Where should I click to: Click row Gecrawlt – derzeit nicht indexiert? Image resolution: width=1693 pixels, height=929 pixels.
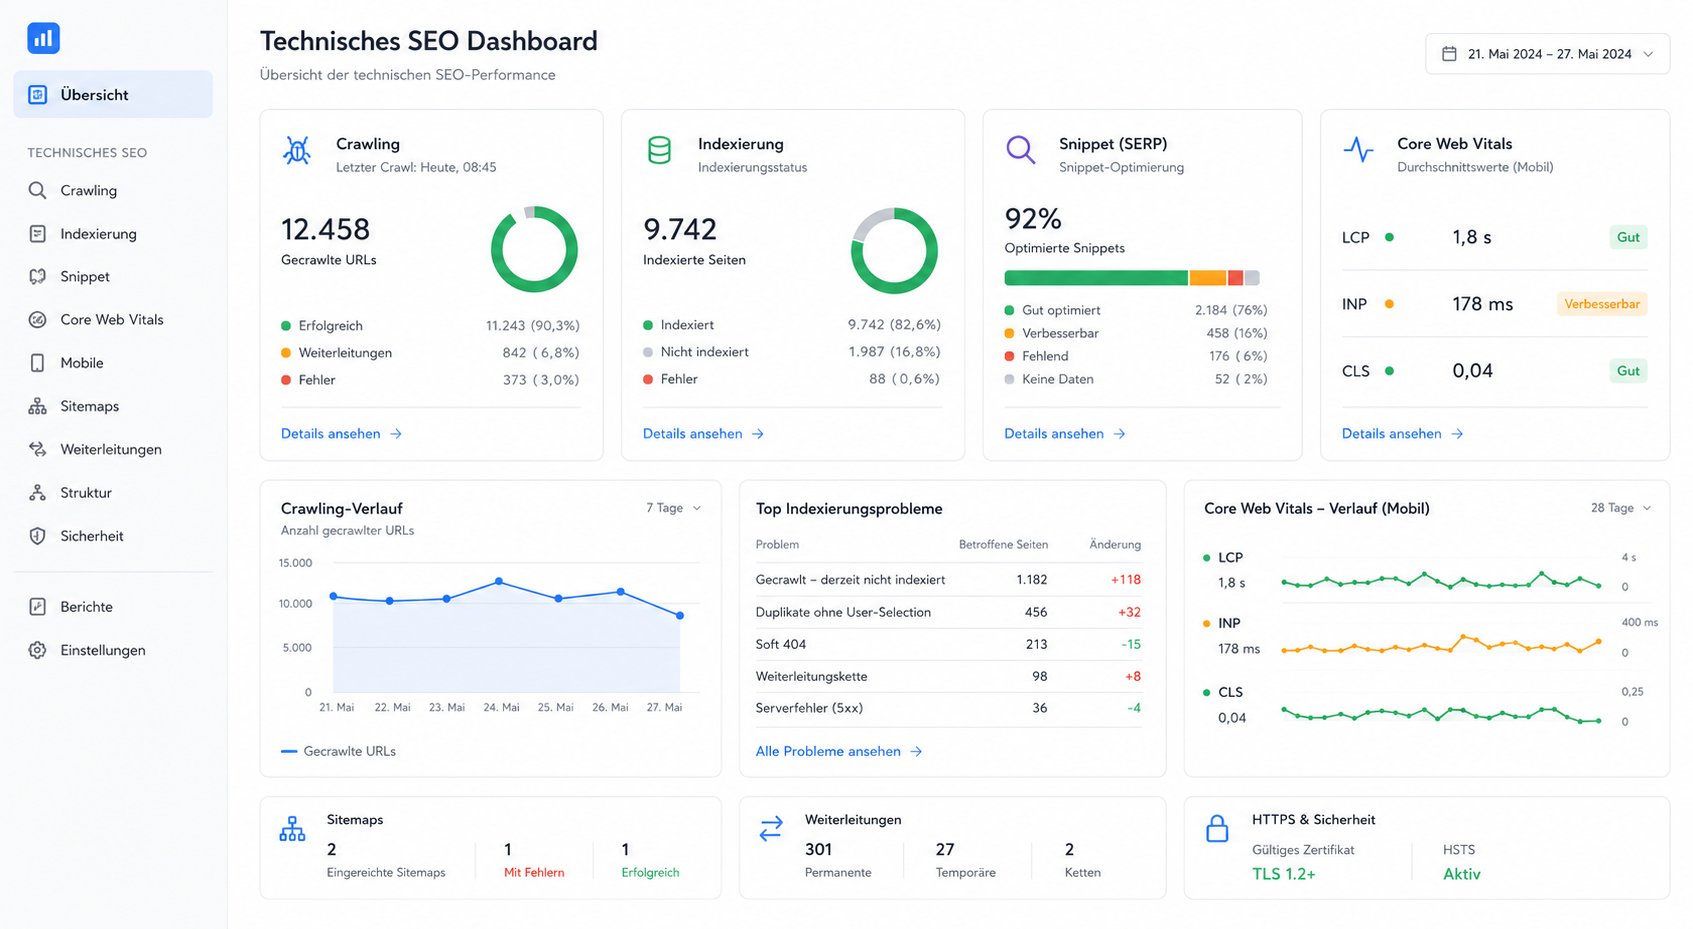tap(948, 580)
